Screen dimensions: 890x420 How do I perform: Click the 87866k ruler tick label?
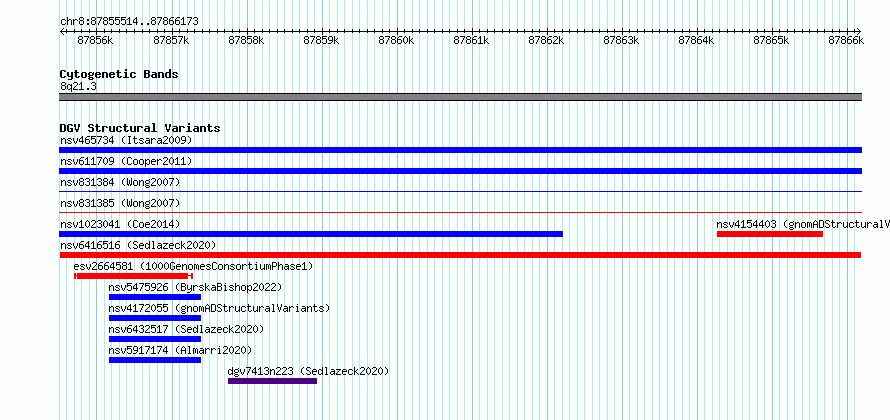coord(846,40)
